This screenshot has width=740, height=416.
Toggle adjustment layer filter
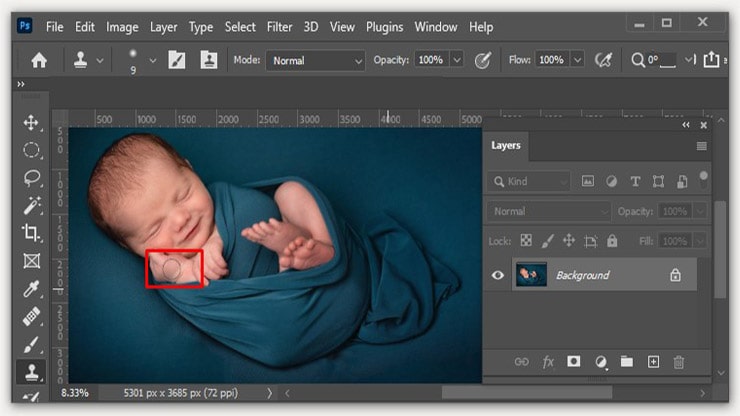coord(611,181)
